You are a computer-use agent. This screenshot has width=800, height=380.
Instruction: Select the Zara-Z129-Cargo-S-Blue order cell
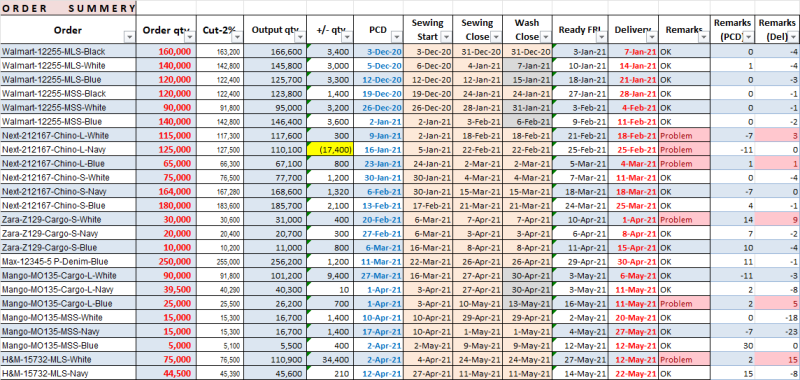tap(68, 247)
